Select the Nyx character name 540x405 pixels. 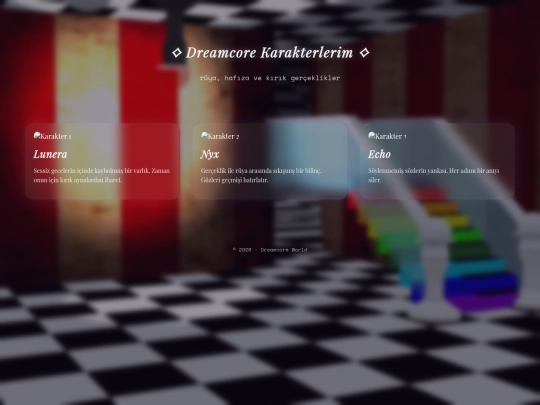coord(210,154)
